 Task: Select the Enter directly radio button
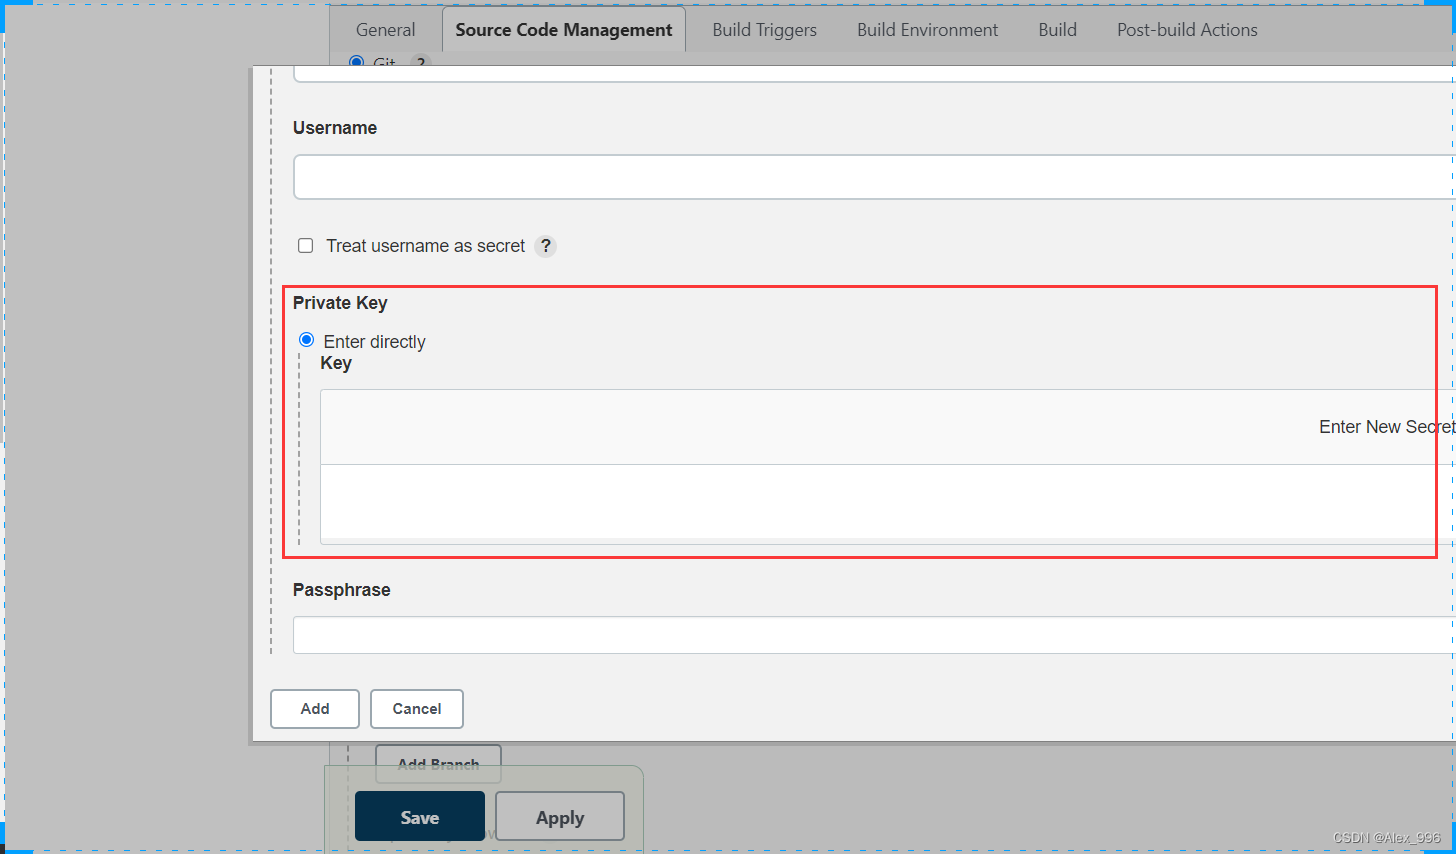pyautogui.click(x=307, y=340)
